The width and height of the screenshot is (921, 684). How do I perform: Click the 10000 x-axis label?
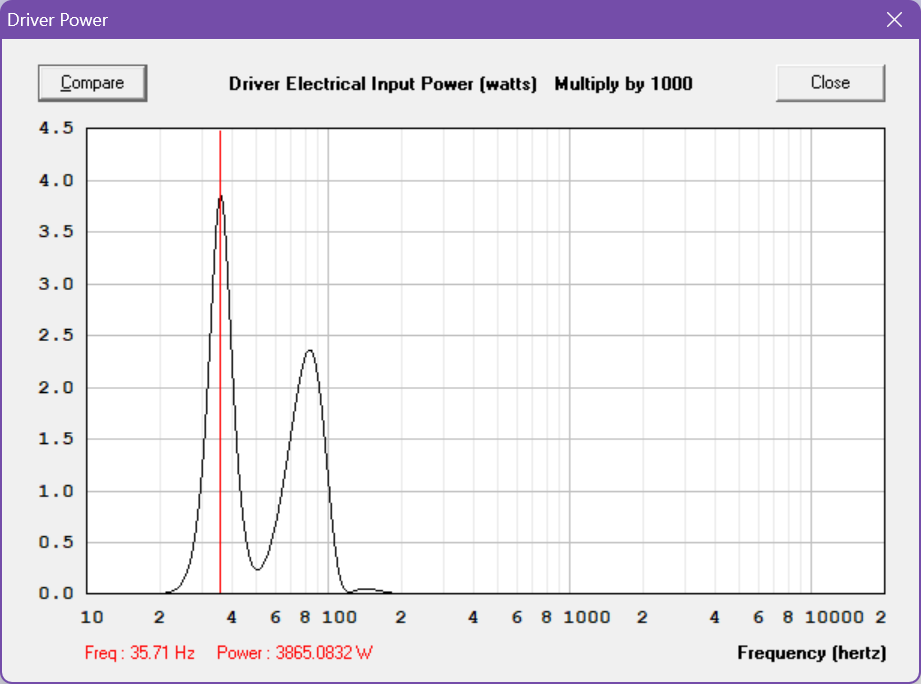834,617
